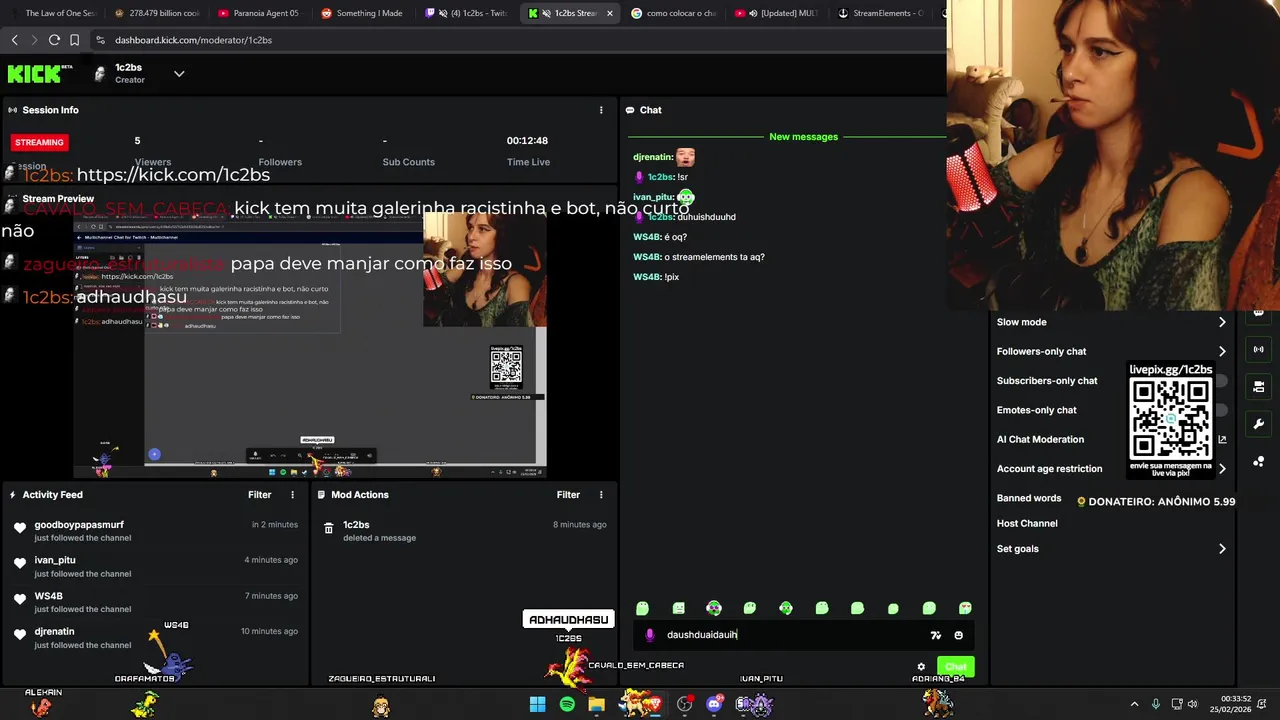Click the translate icon in chat input
1280x720 pixels.
[x=936, y=635]
